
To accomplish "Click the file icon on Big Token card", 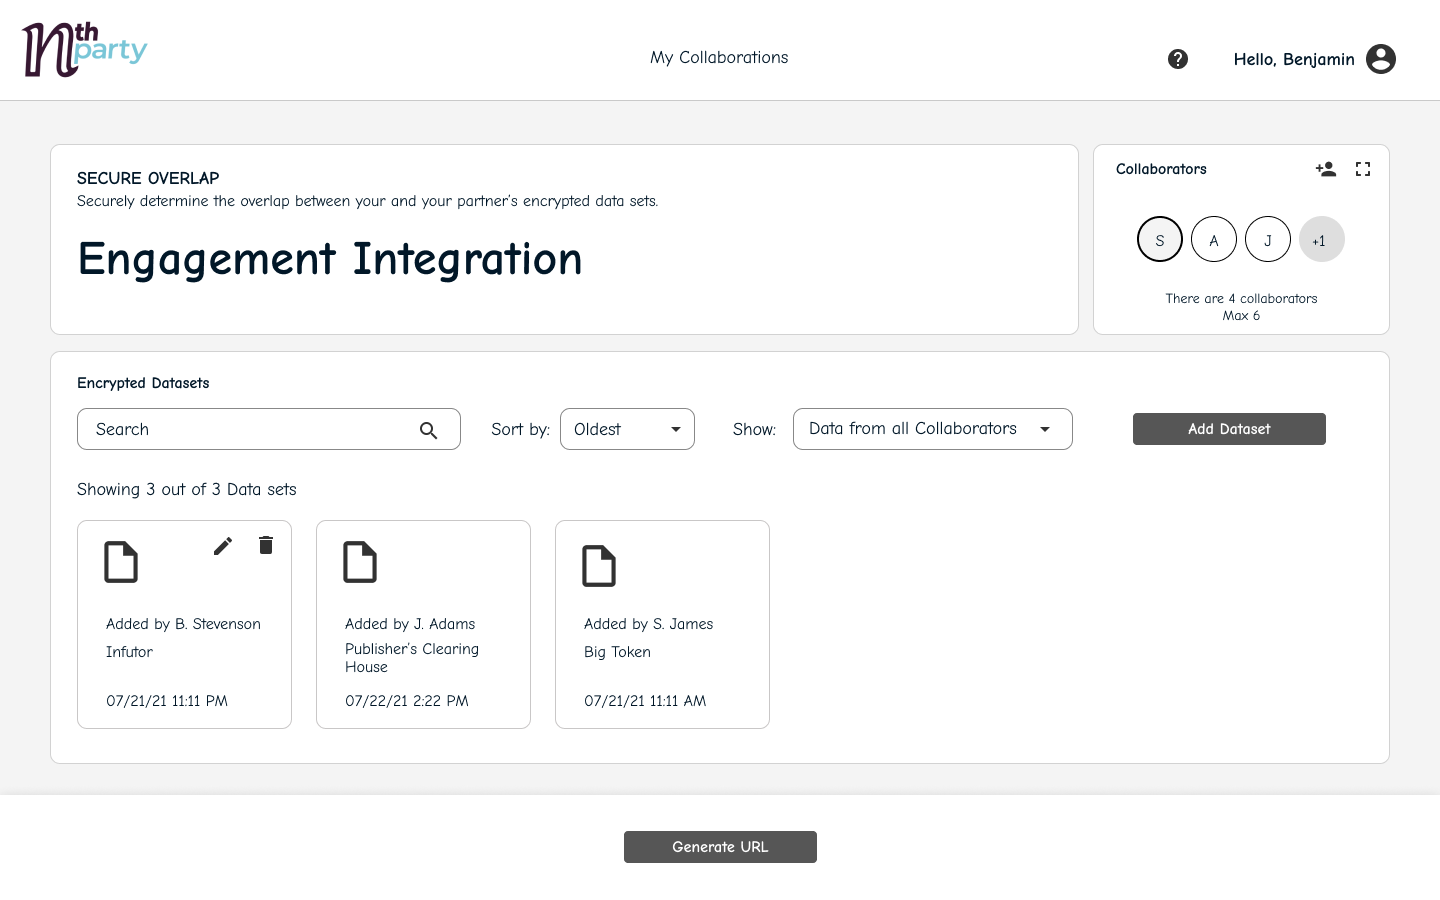I will click(x=599, y=566).
